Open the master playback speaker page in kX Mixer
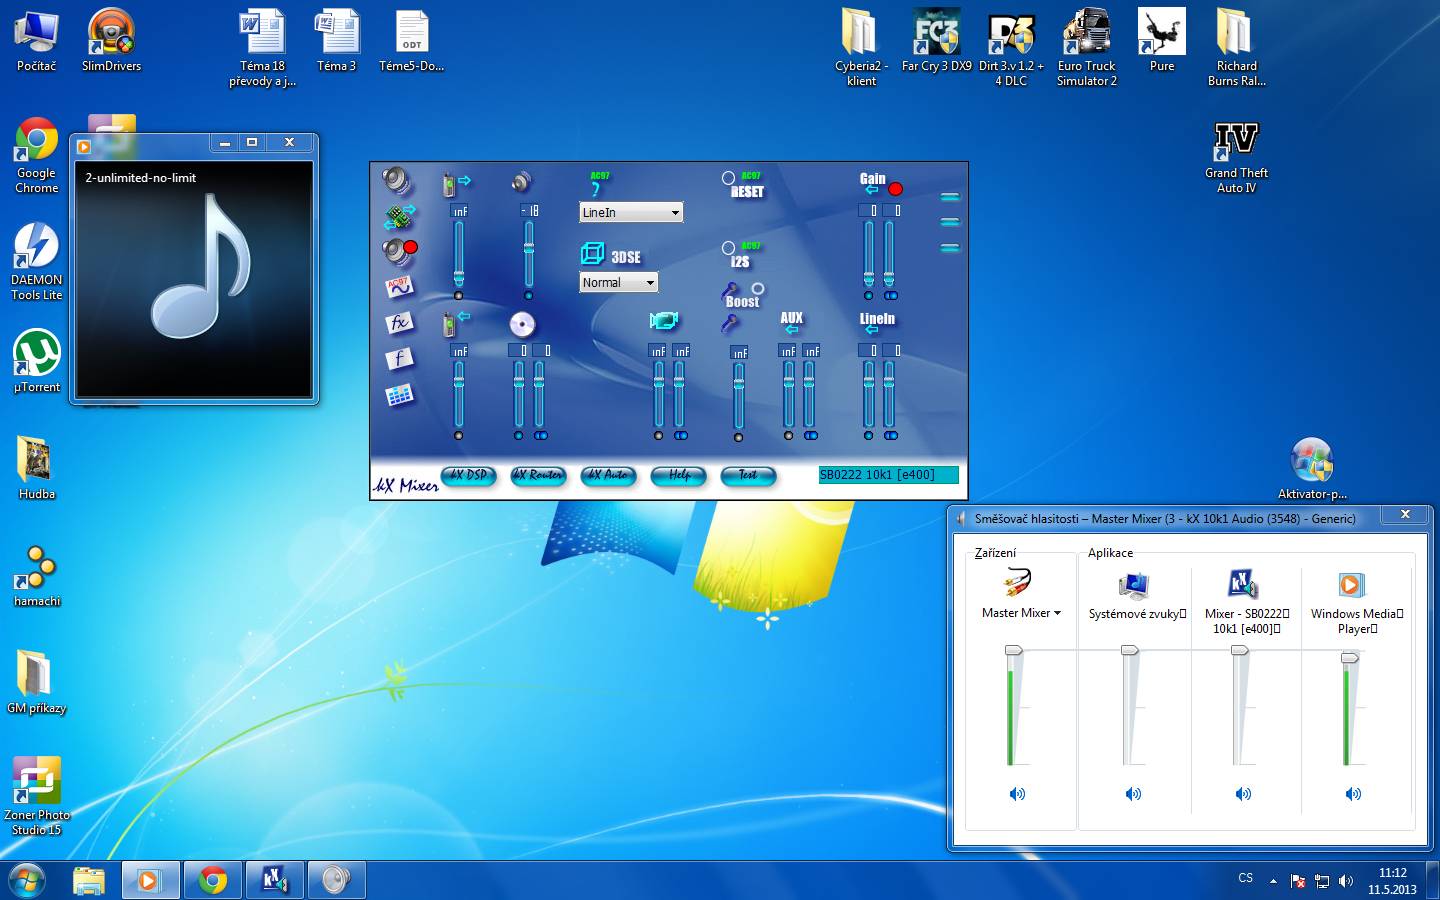 click(397, 180)
